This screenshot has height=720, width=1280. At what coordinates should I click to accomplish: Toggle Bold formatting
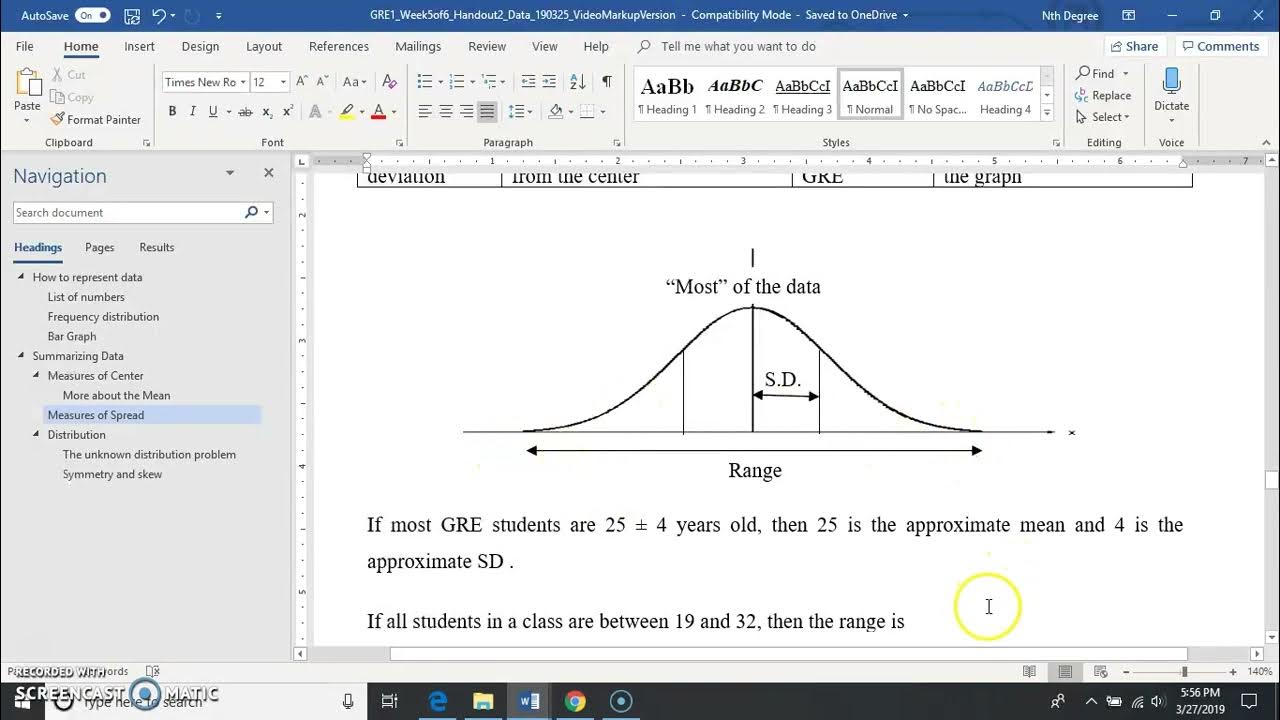172,111
